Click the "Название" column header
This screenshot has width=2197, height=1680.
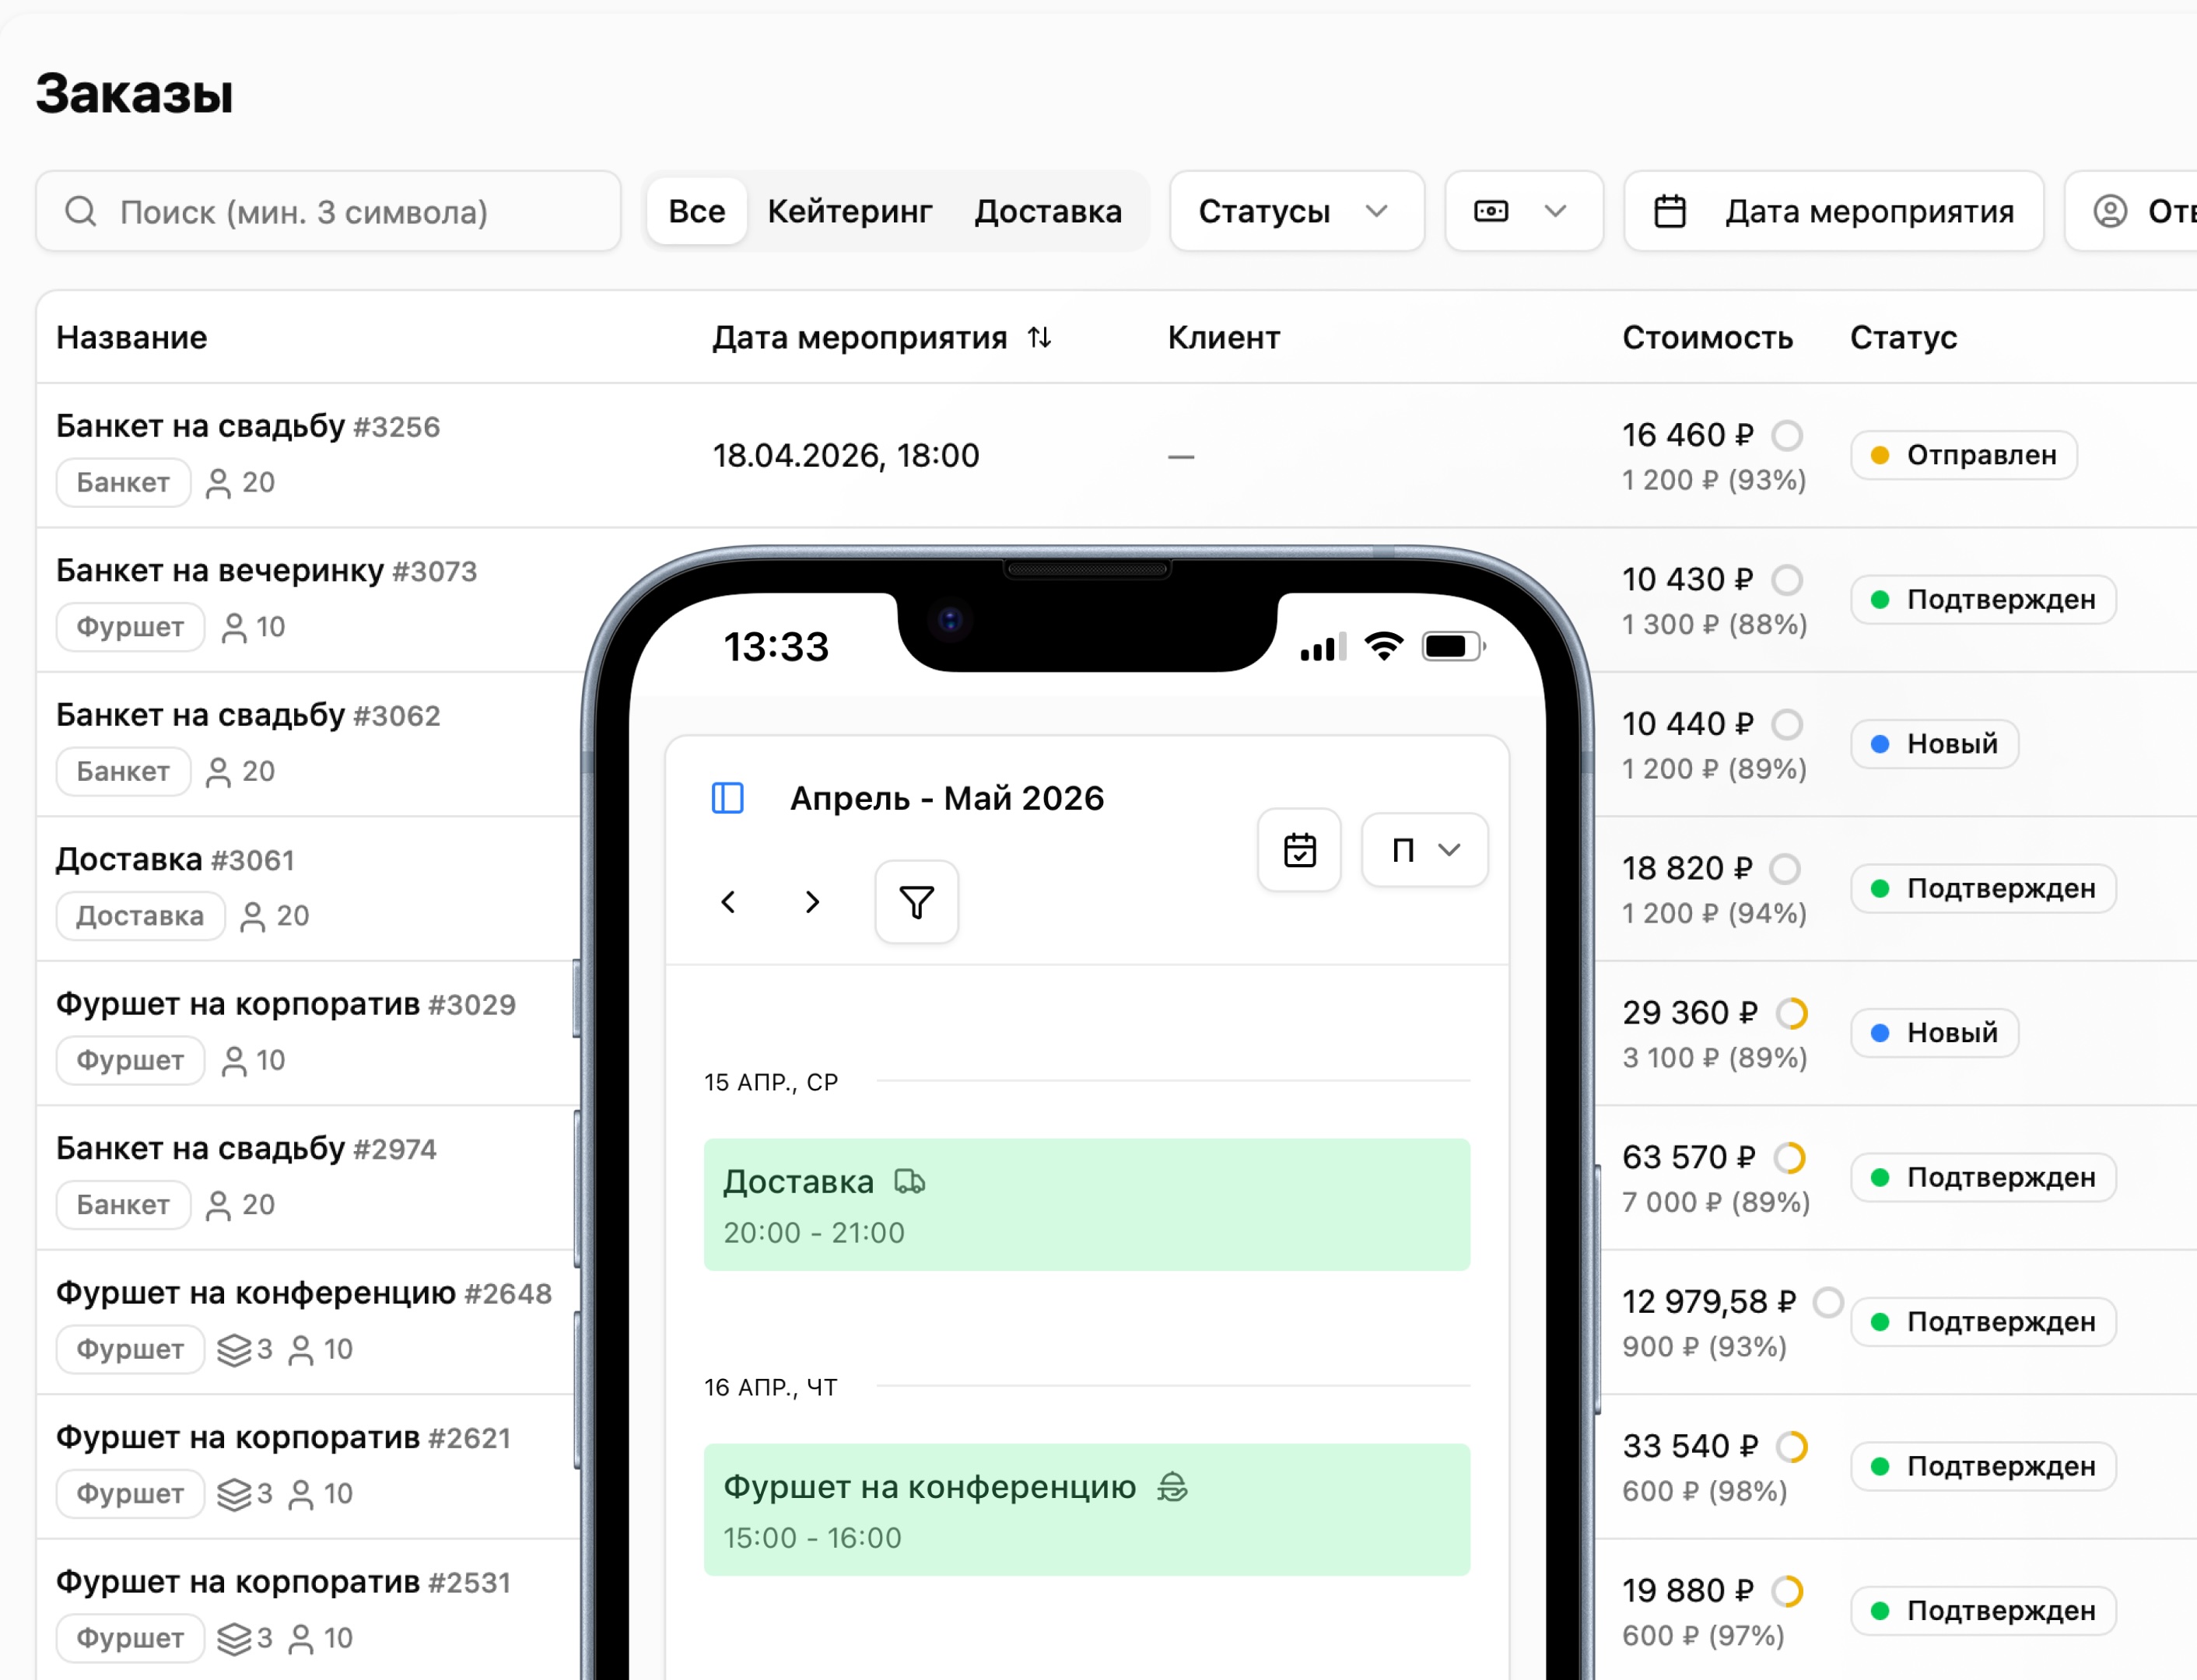(131, 337)
